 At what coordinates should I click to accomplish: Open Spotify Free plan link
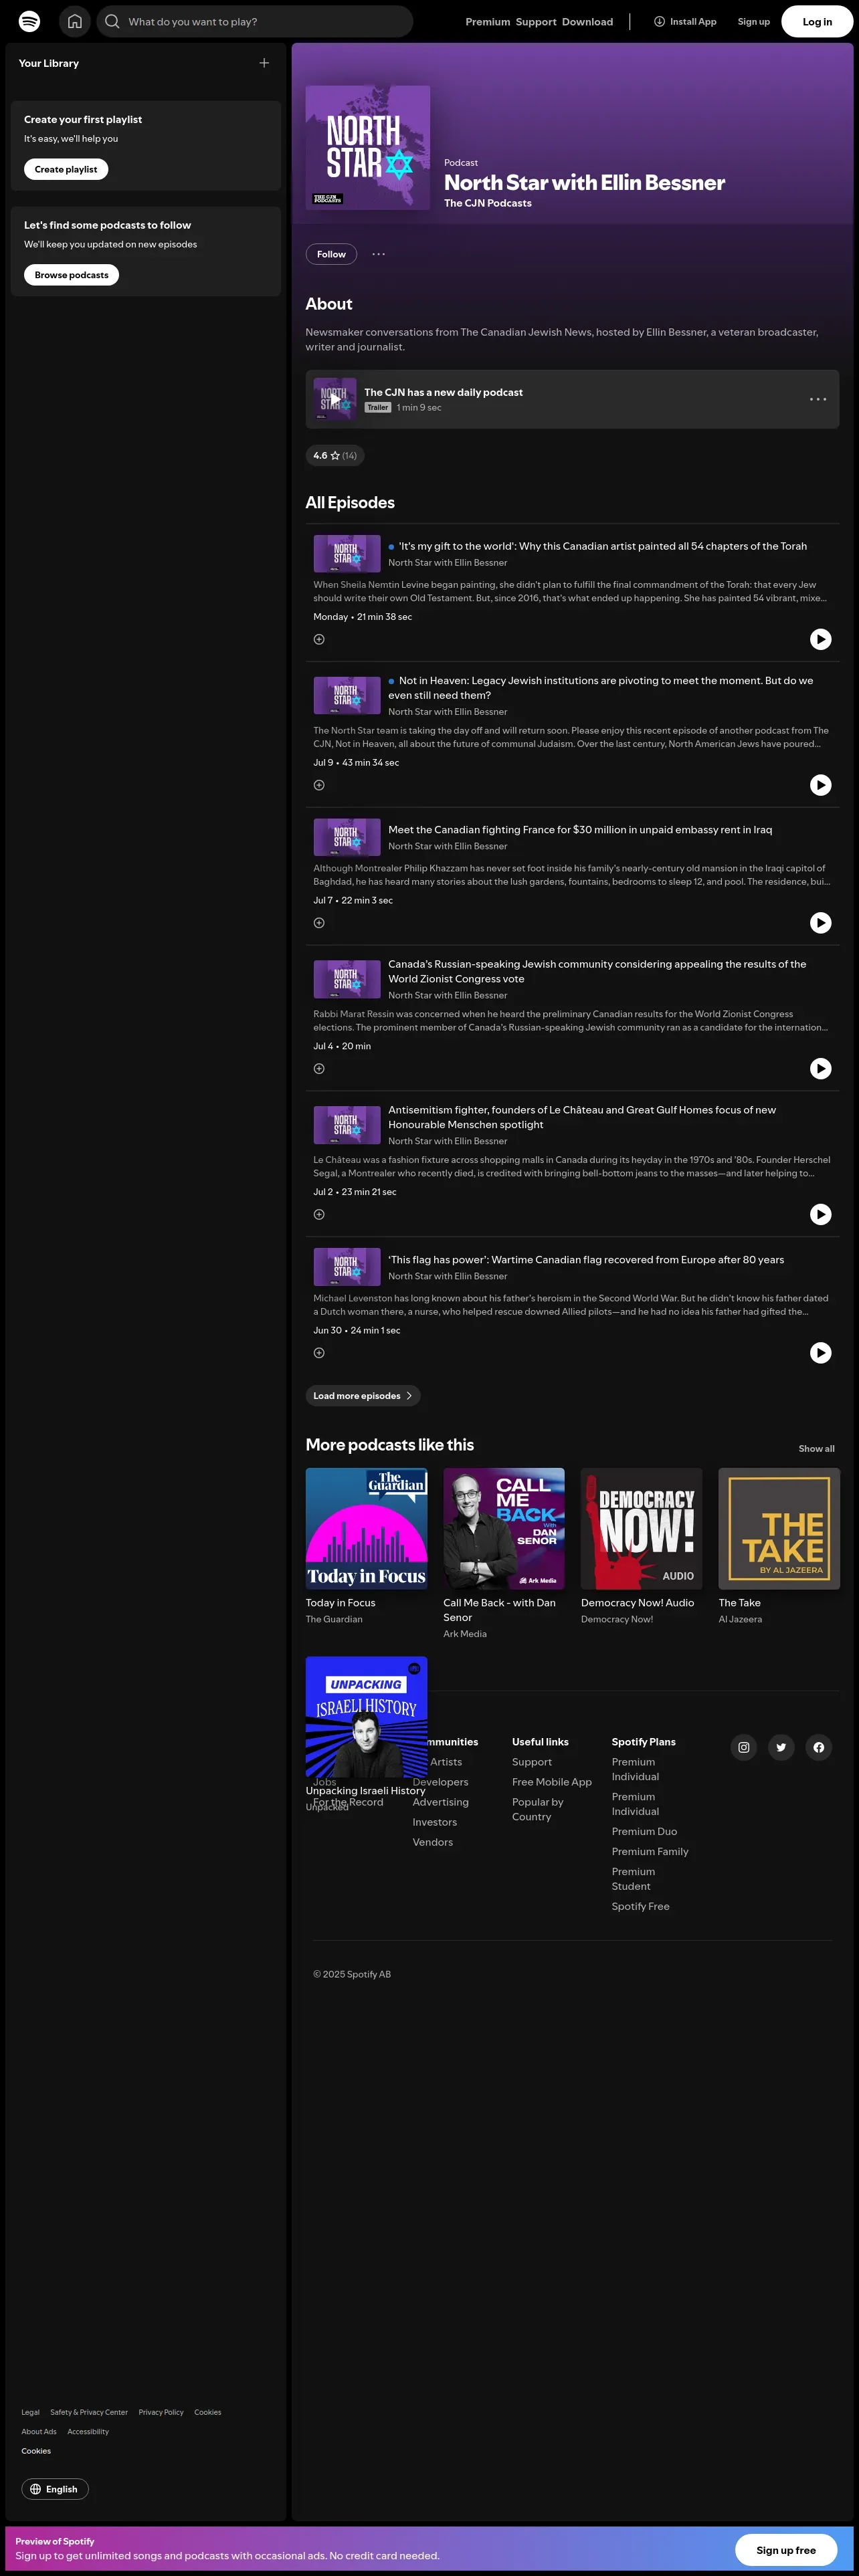tap(641, 1907)
